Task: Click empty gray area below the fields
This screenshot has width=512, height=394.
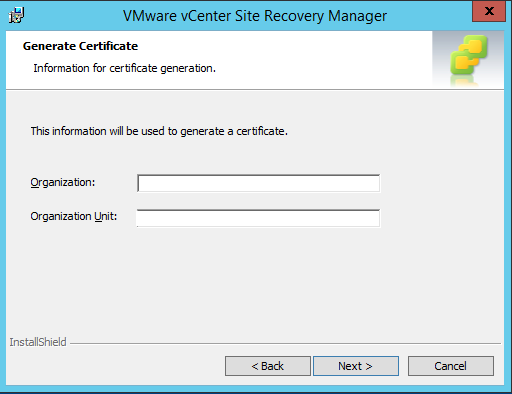Action: [x=253, y=283]
